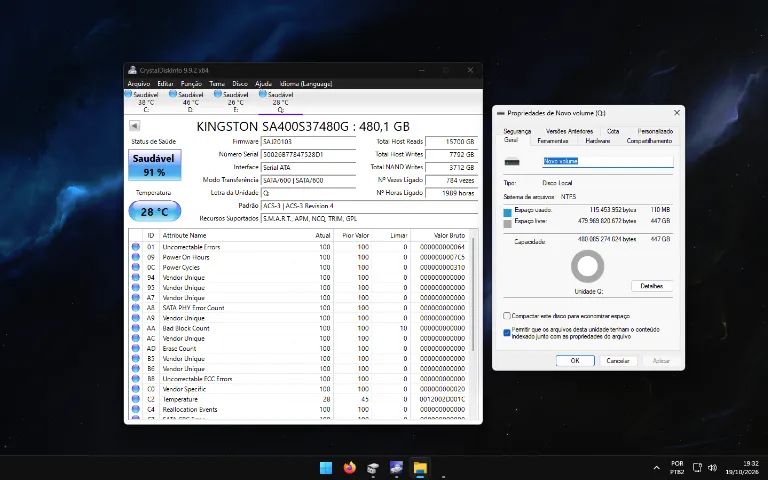Click the Valor Bruto column header
The image size is (768, 480).
click(449, 236)
